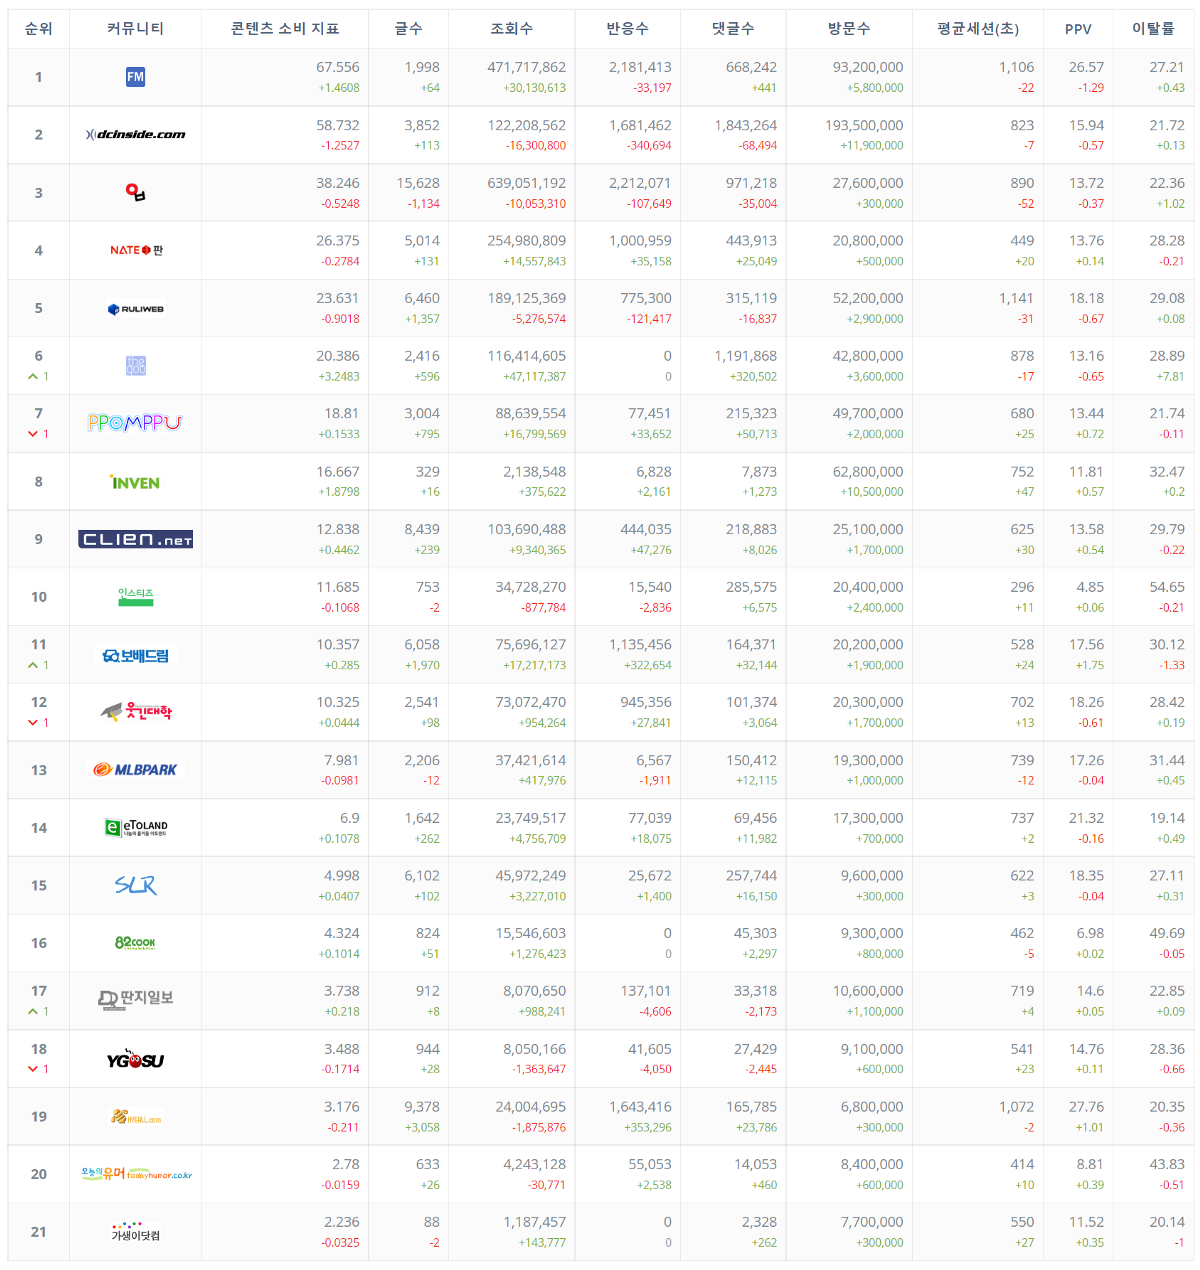Click the 웃긴대학 logo

(x=136, y=712)
